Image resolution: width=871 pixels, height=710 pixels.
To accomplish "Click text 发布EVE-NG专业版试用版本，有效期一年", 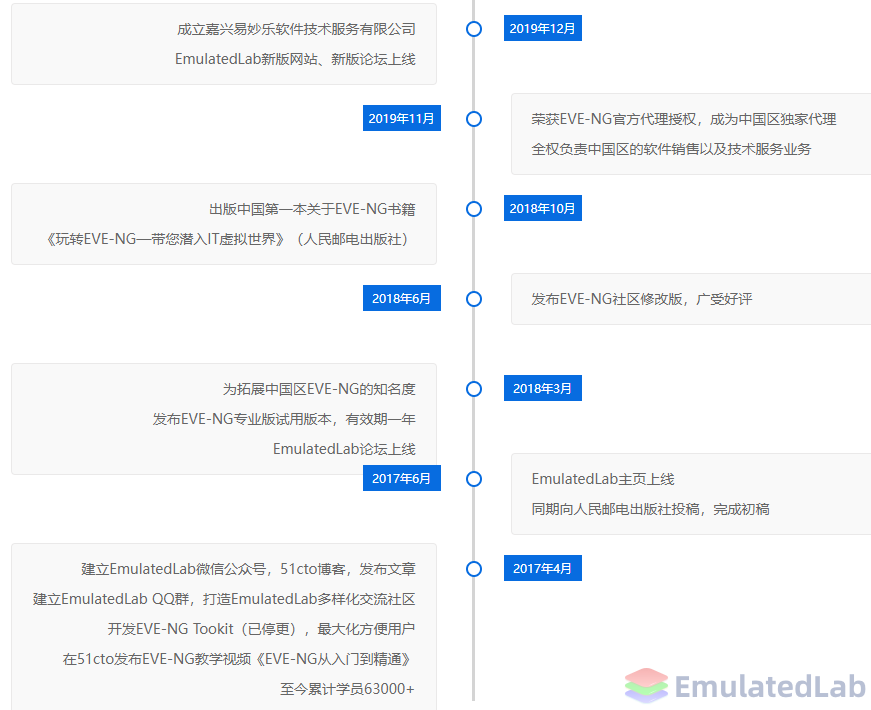I will click(x=284, y=419).
